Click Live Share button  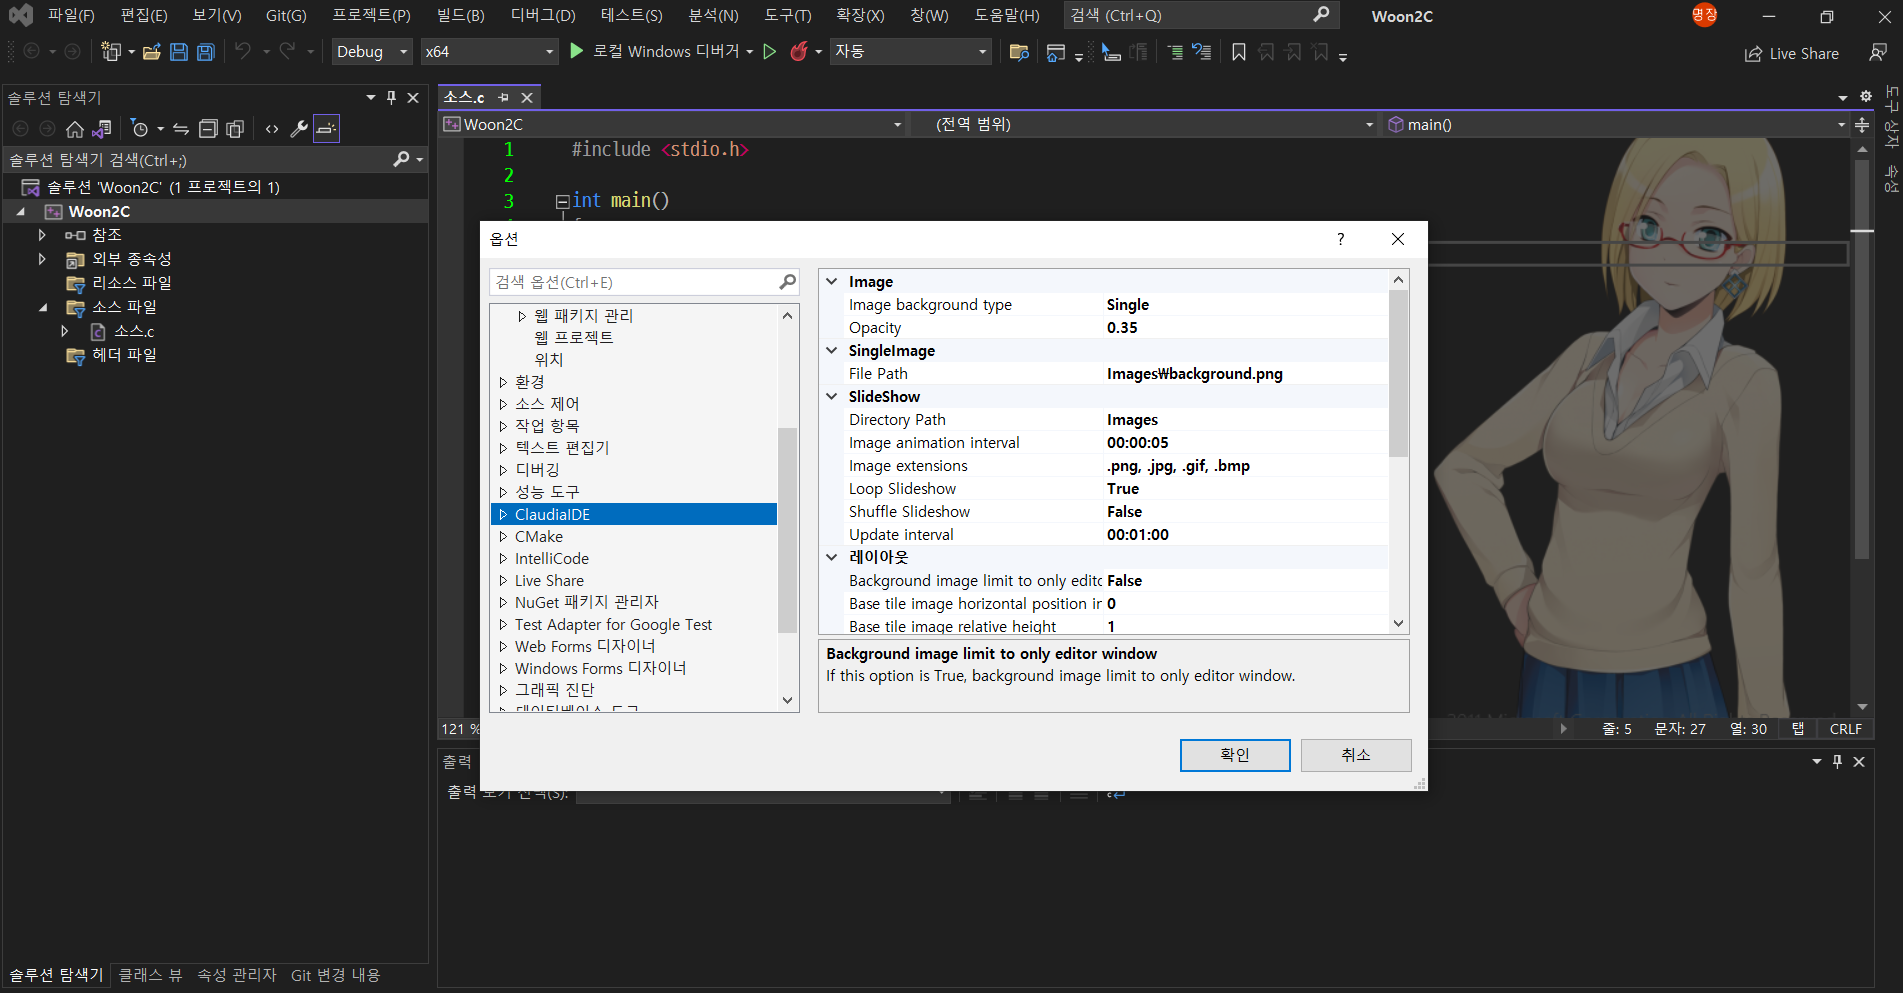[x=1792, y=54]
